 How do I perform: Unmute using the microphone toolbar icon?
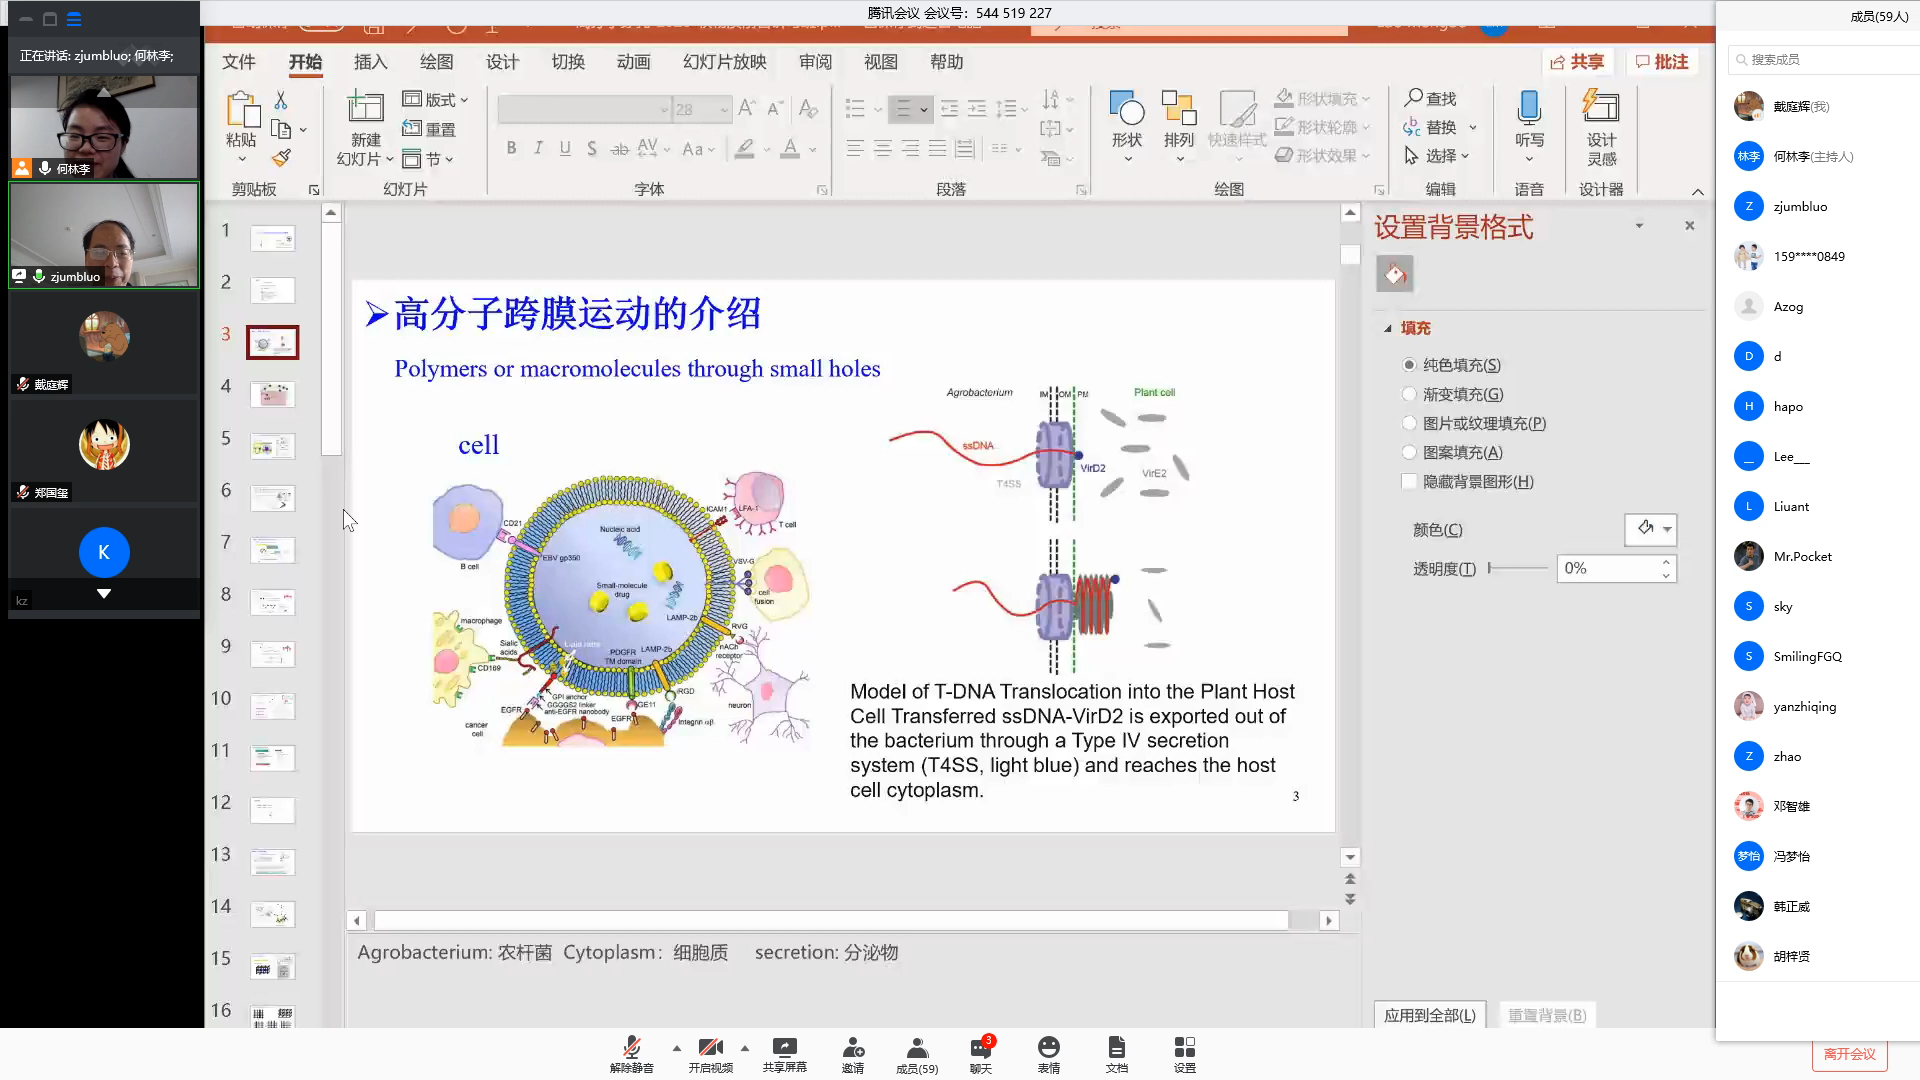(631, 1048)
